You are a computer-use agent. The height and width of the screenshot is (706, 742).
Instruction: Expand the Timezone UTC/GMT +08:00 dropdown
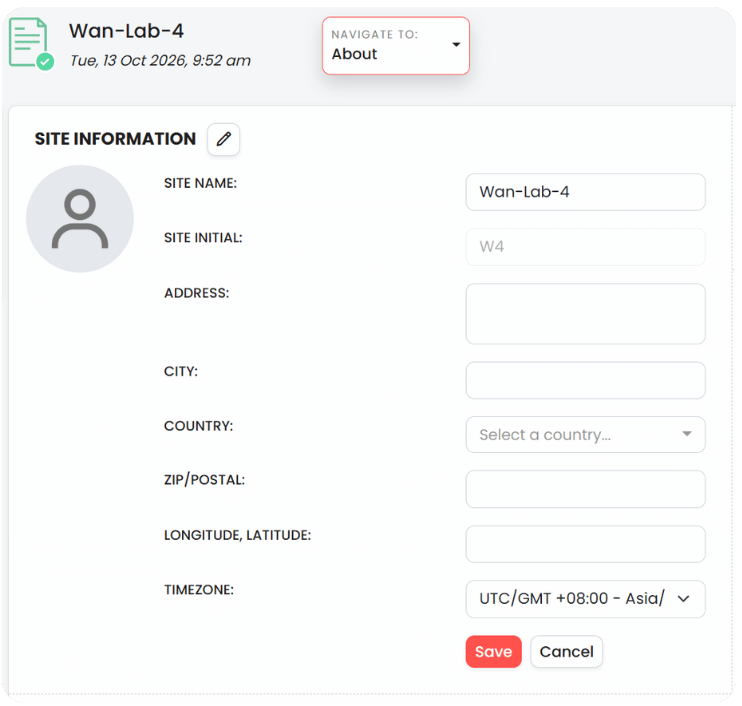[585, 599]
